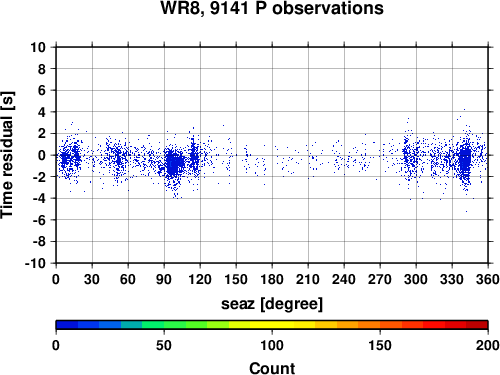500x375 pixels.
Task: Click the dense data cluster near seaz 100
Action: (x=174, y=163)
